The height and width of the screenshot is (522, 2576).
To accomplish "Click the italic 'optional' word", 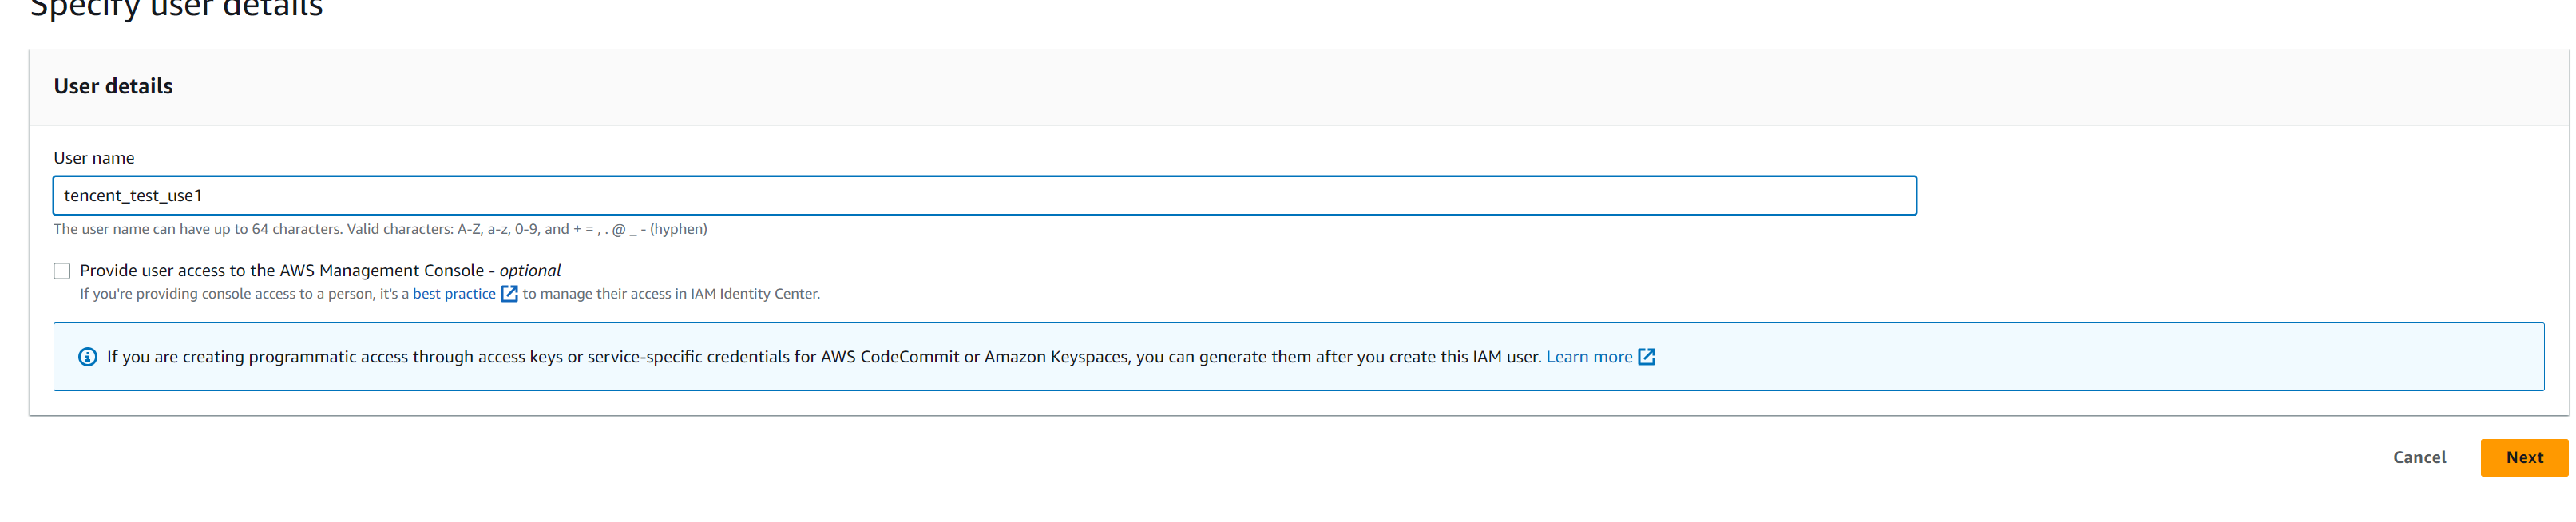I will (530, 271).
